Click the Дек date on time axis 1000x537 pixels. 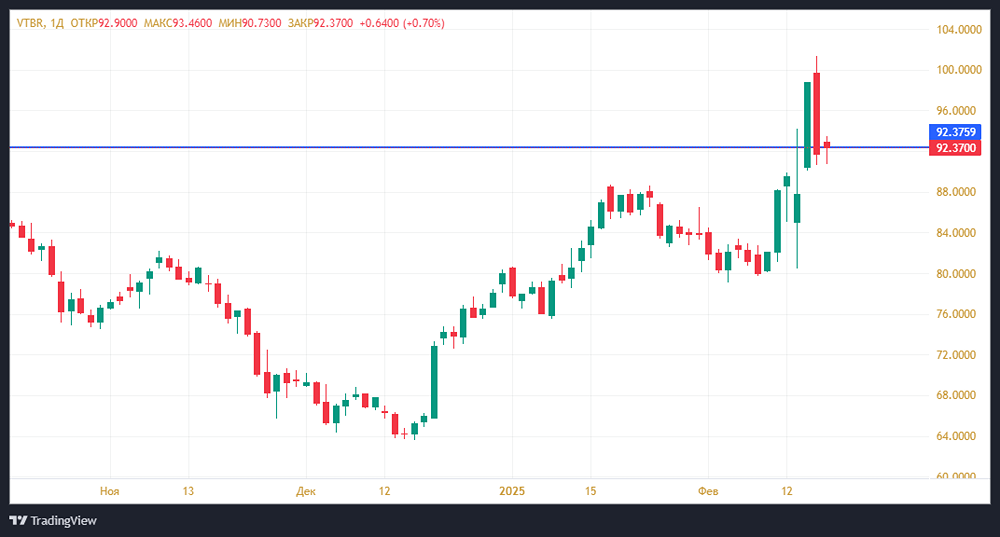point(306,491)
